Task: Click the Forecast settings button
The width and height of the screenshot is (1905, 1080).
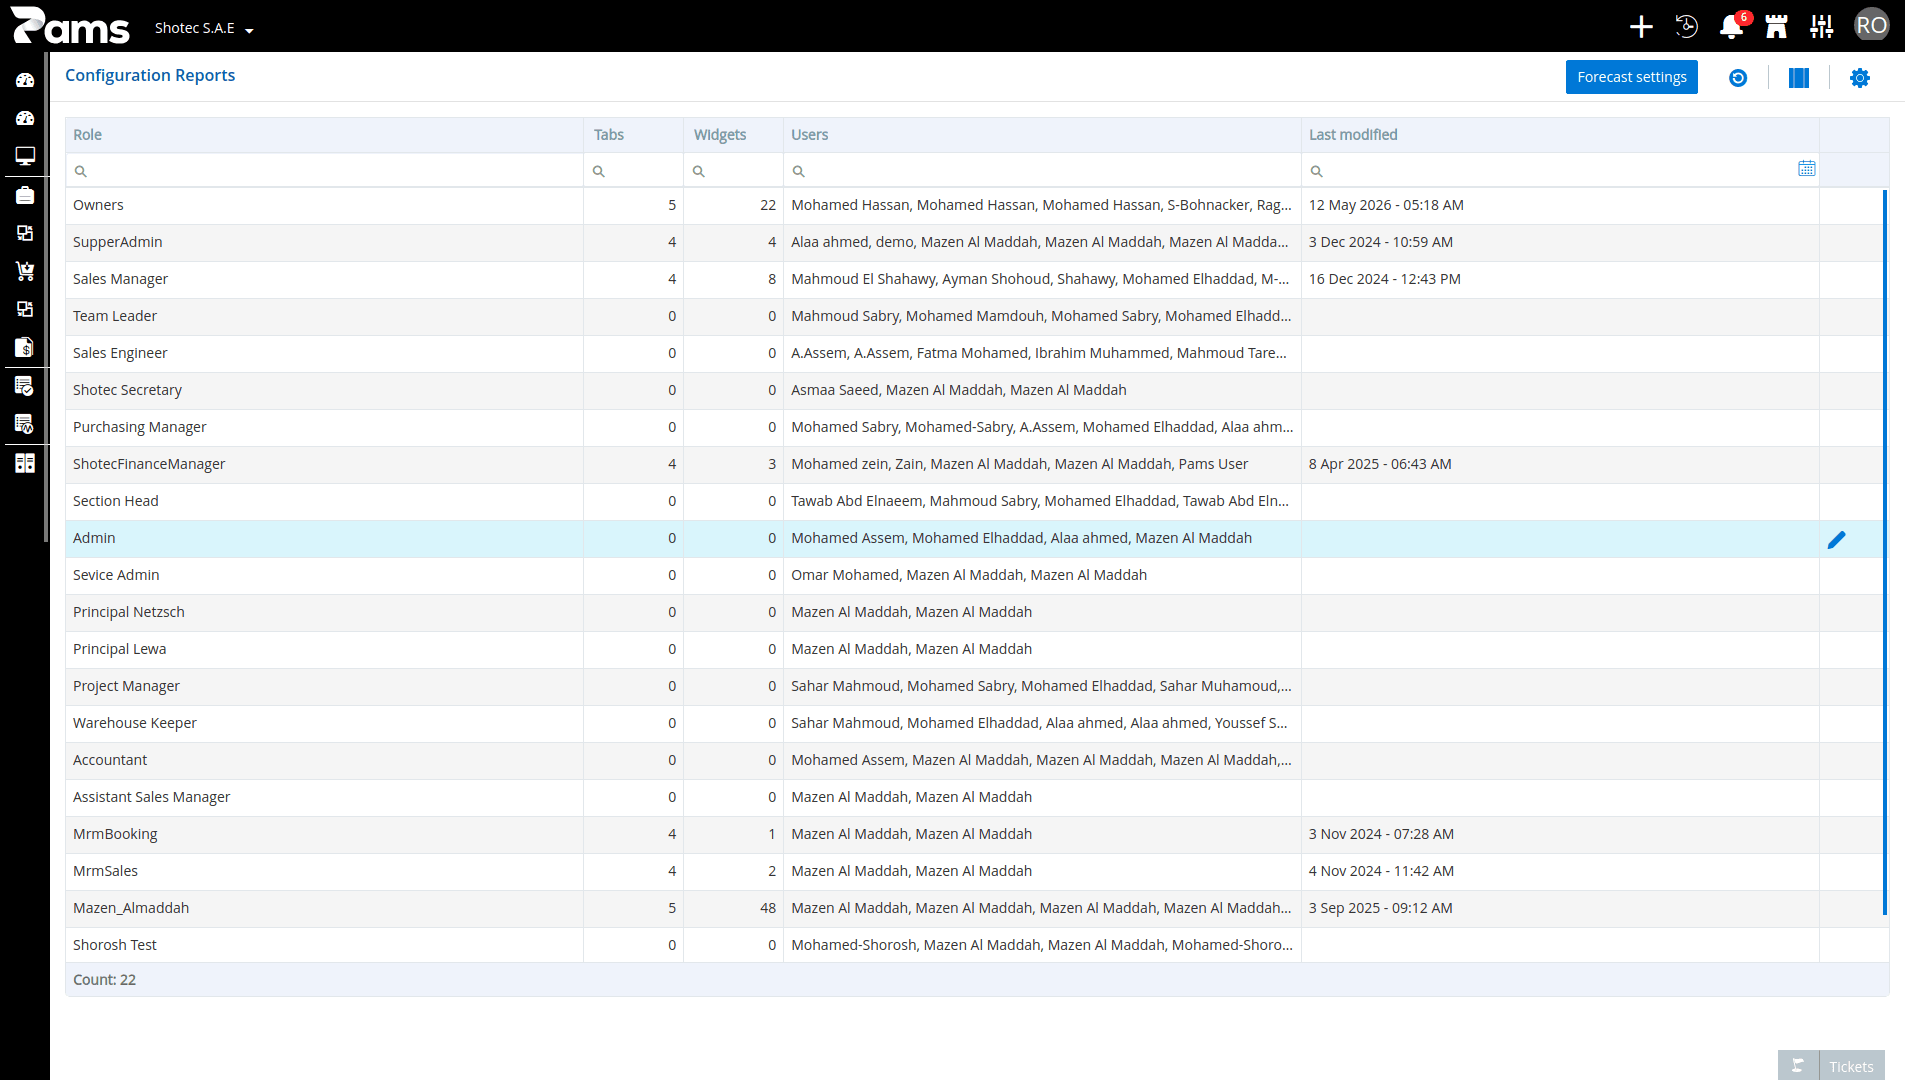Action: tap(1631, 77)
